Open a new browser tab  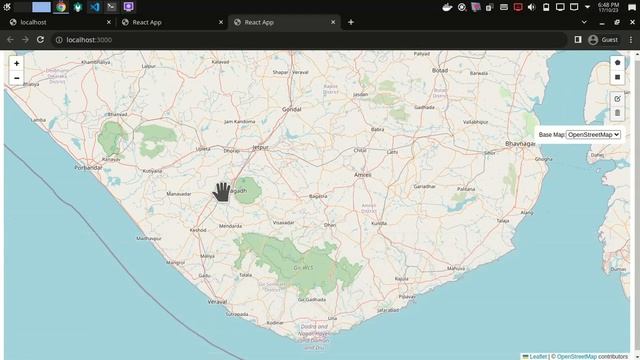point(351,22)
